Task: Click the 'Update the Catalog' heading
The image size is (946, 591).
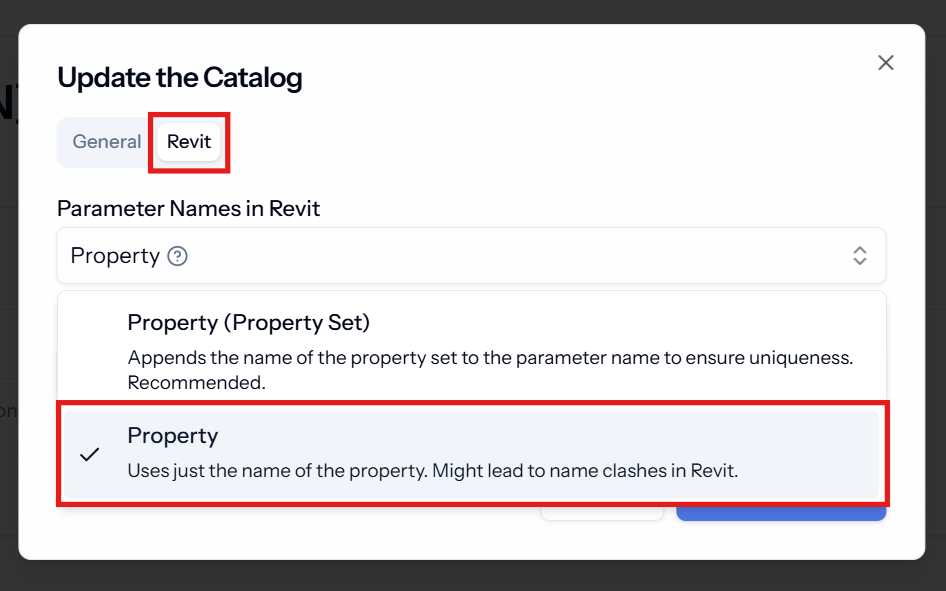Action: click(180, 78)
